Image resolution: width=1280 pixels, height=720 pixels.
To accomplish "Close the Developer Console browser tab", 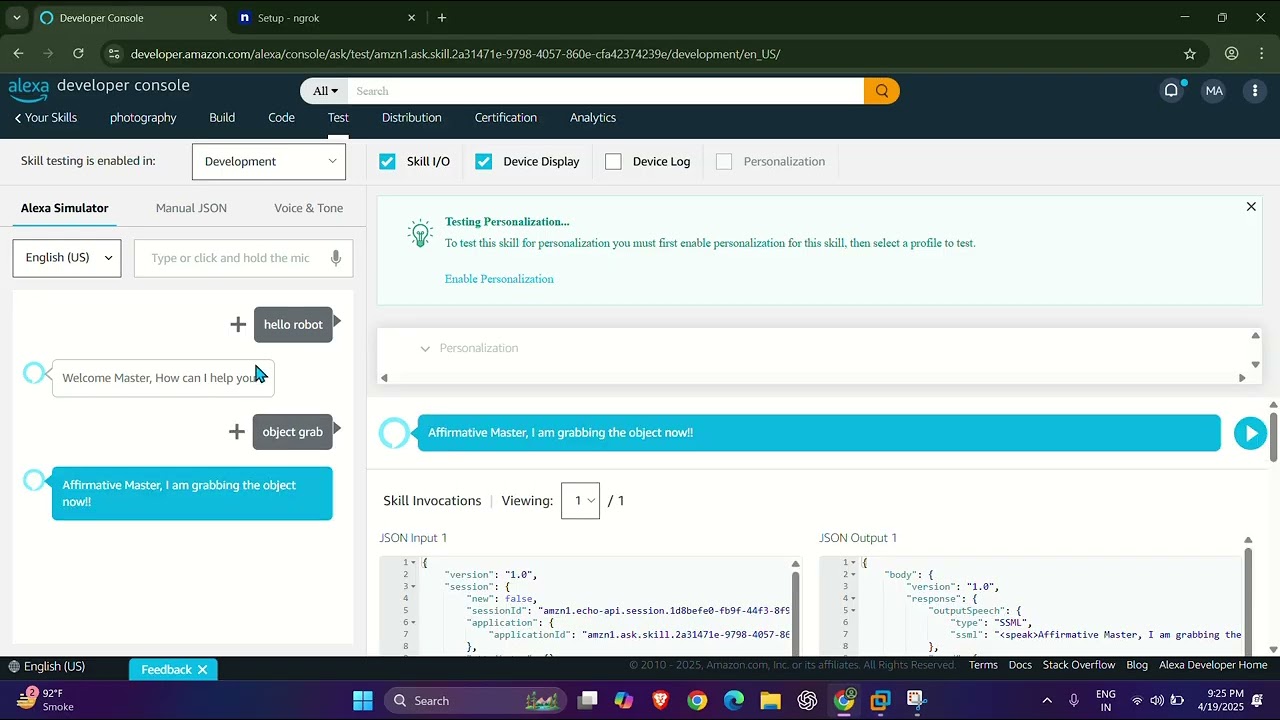I will pos(213,18).
